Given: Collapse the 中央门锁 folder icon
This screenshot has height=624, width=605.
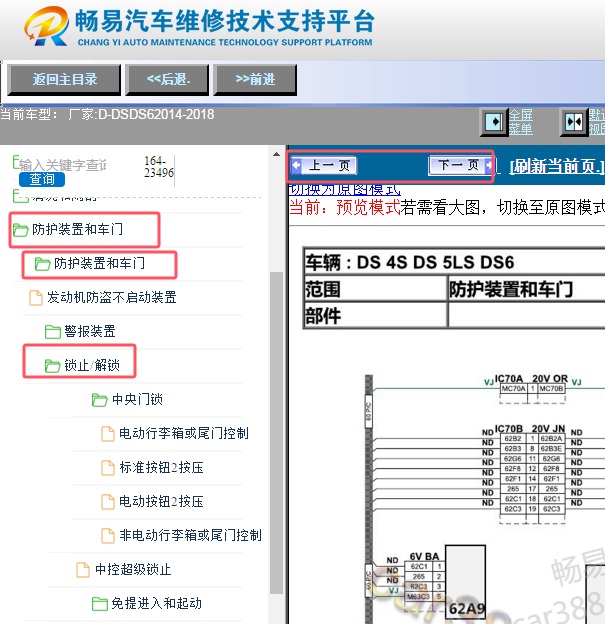Looking at the screenshot, I should point(100,400).
